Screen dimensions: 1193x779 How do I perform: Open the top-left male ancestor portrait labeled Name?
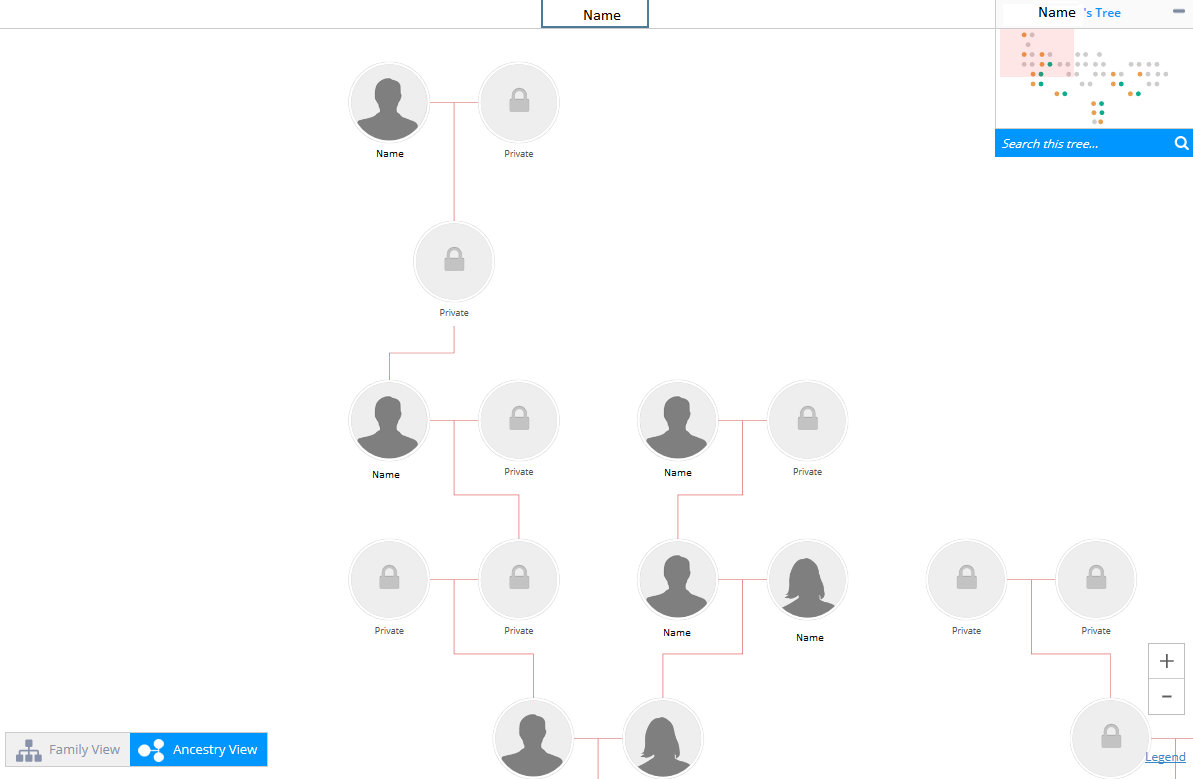tap(389, 102)
